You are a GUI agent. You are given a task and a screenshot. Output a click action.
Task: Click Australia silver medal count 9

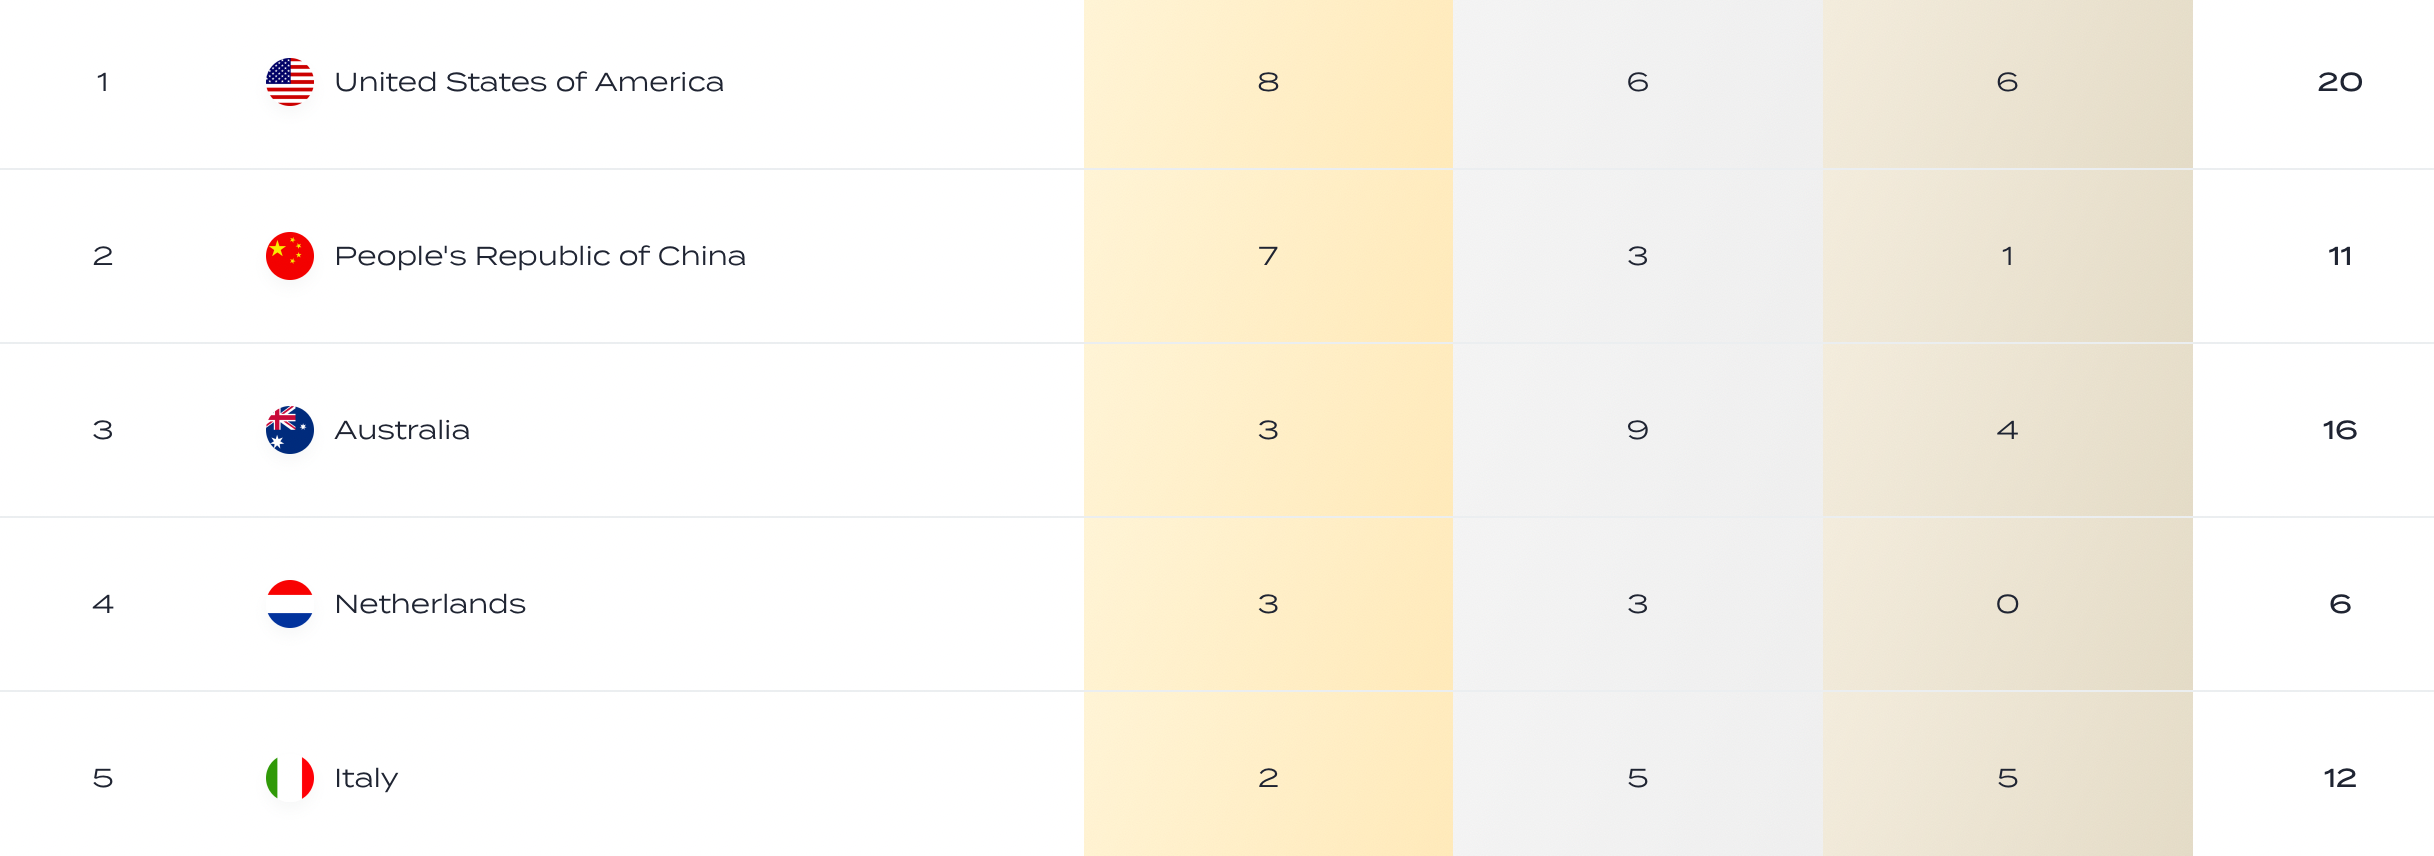pos(1637,430)
